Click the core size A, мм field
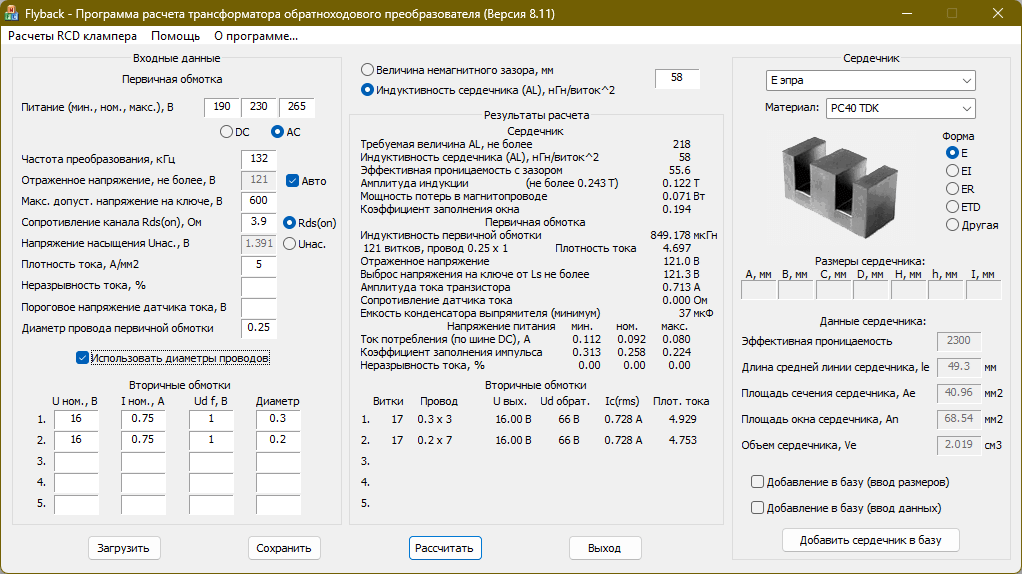This screenshot has height=574, width=1022. point(759,290)
